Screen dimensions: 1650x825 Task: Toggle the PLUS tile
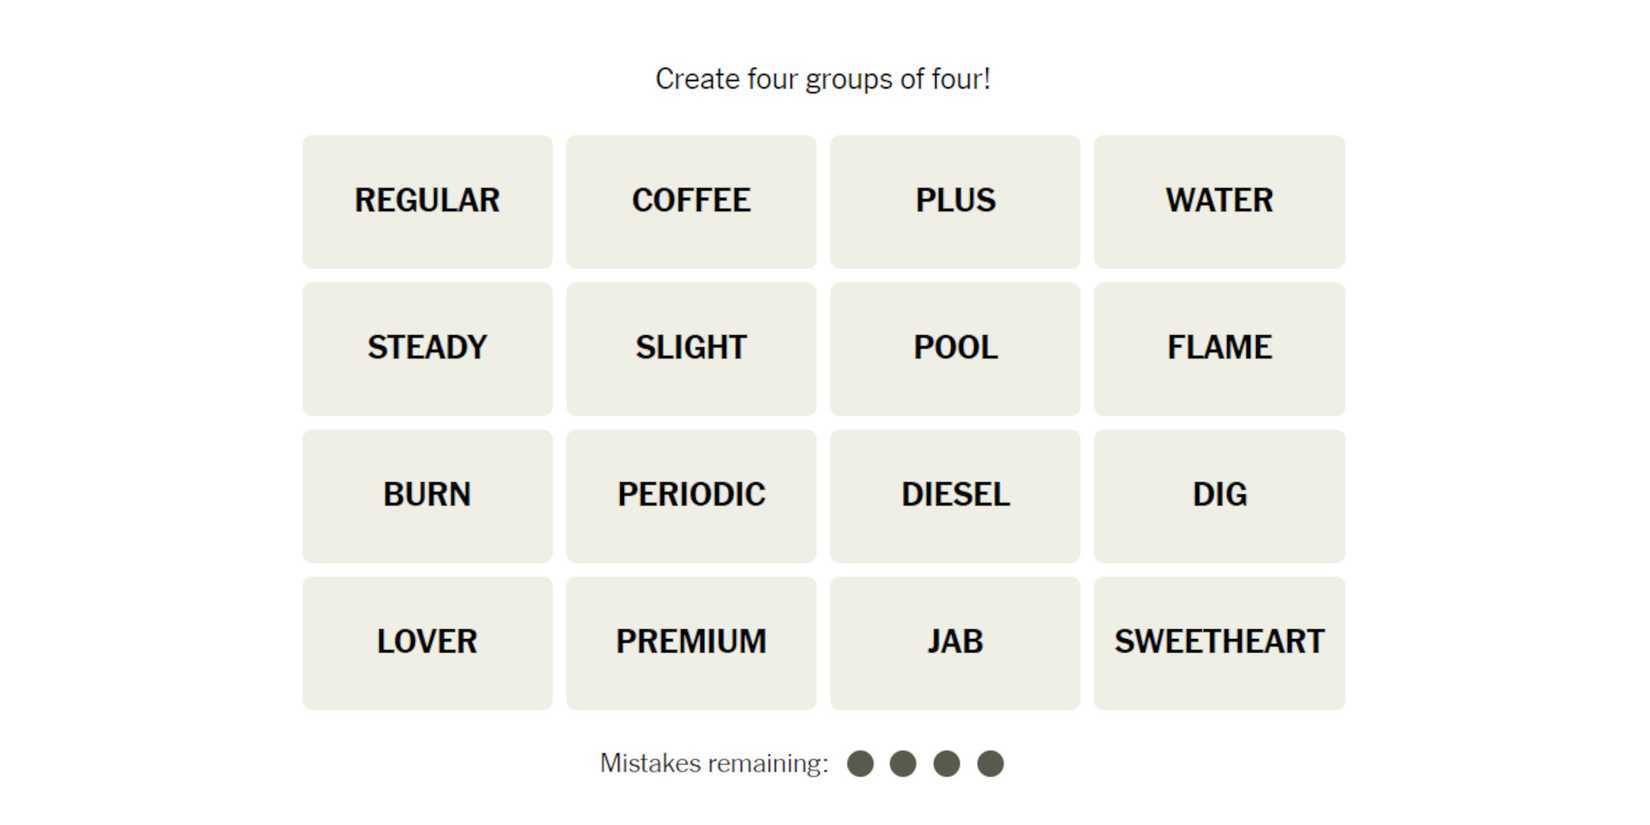coord(955,201)
